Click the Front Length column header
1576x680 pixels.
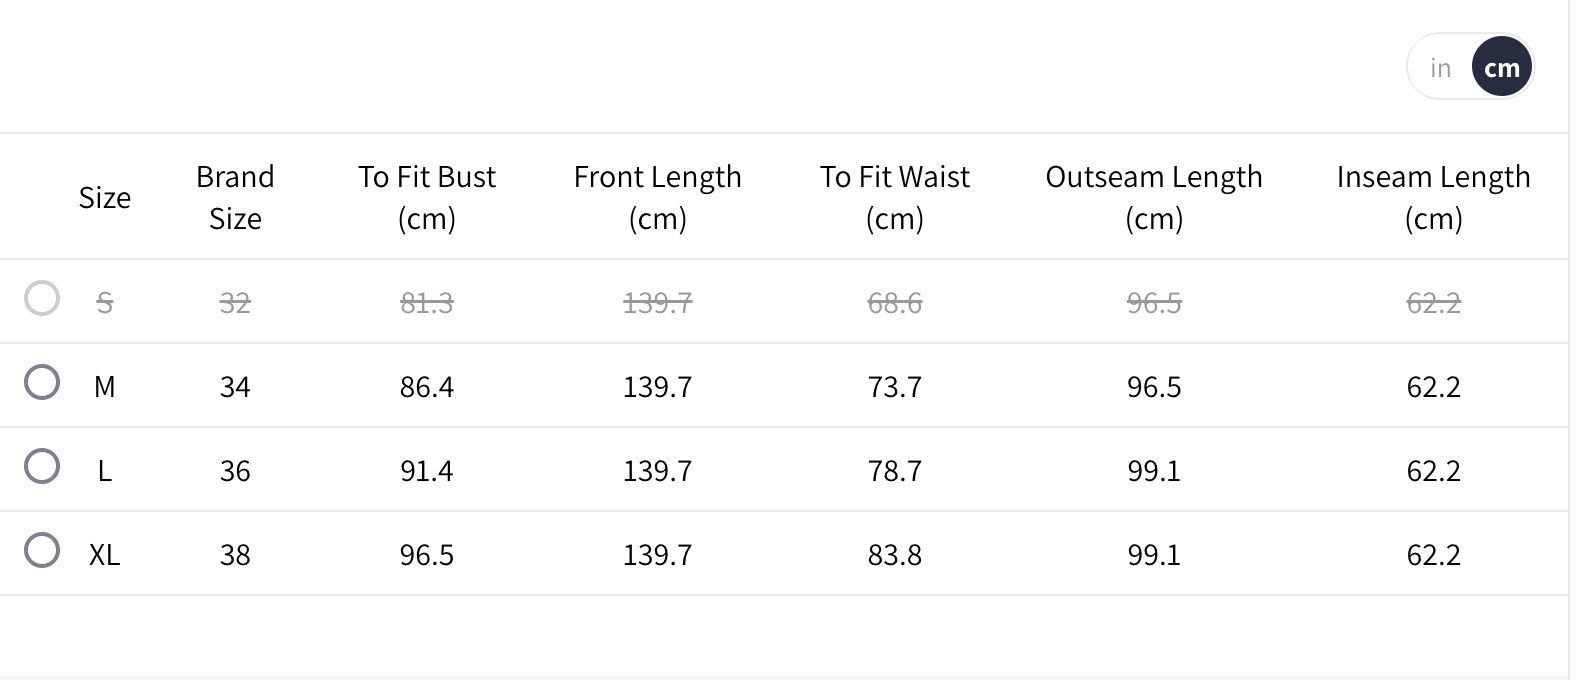657,198
